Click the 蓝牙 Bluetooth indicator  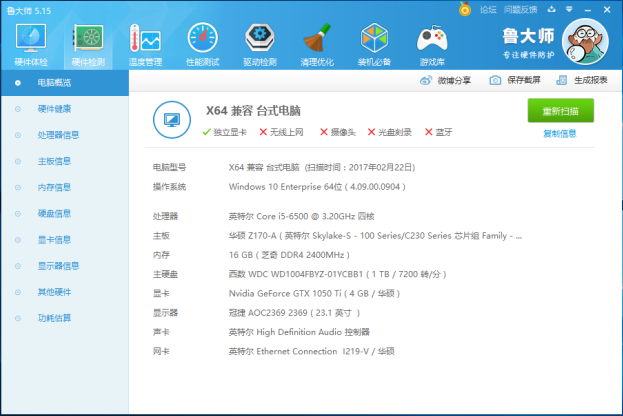point(439,132)
